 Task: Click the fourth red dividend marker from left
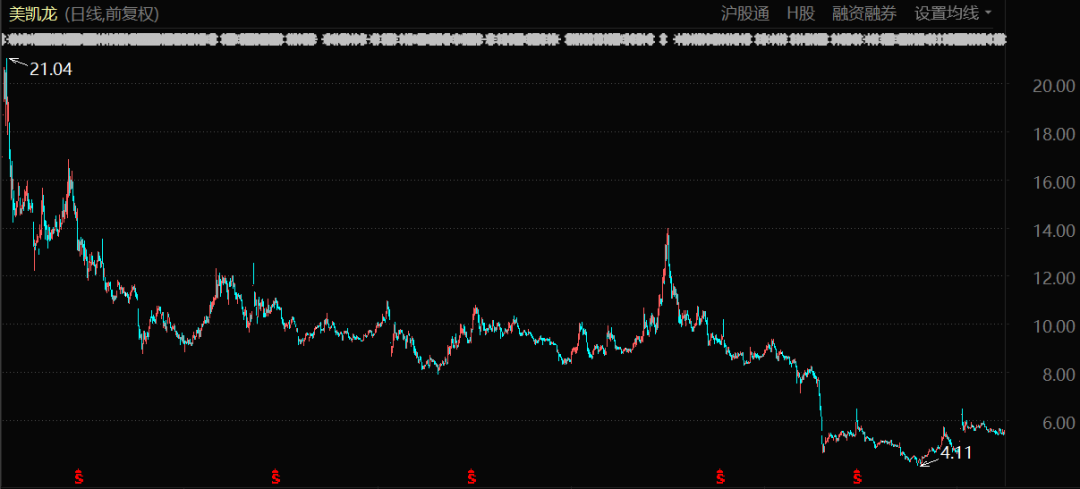(718, 474)
